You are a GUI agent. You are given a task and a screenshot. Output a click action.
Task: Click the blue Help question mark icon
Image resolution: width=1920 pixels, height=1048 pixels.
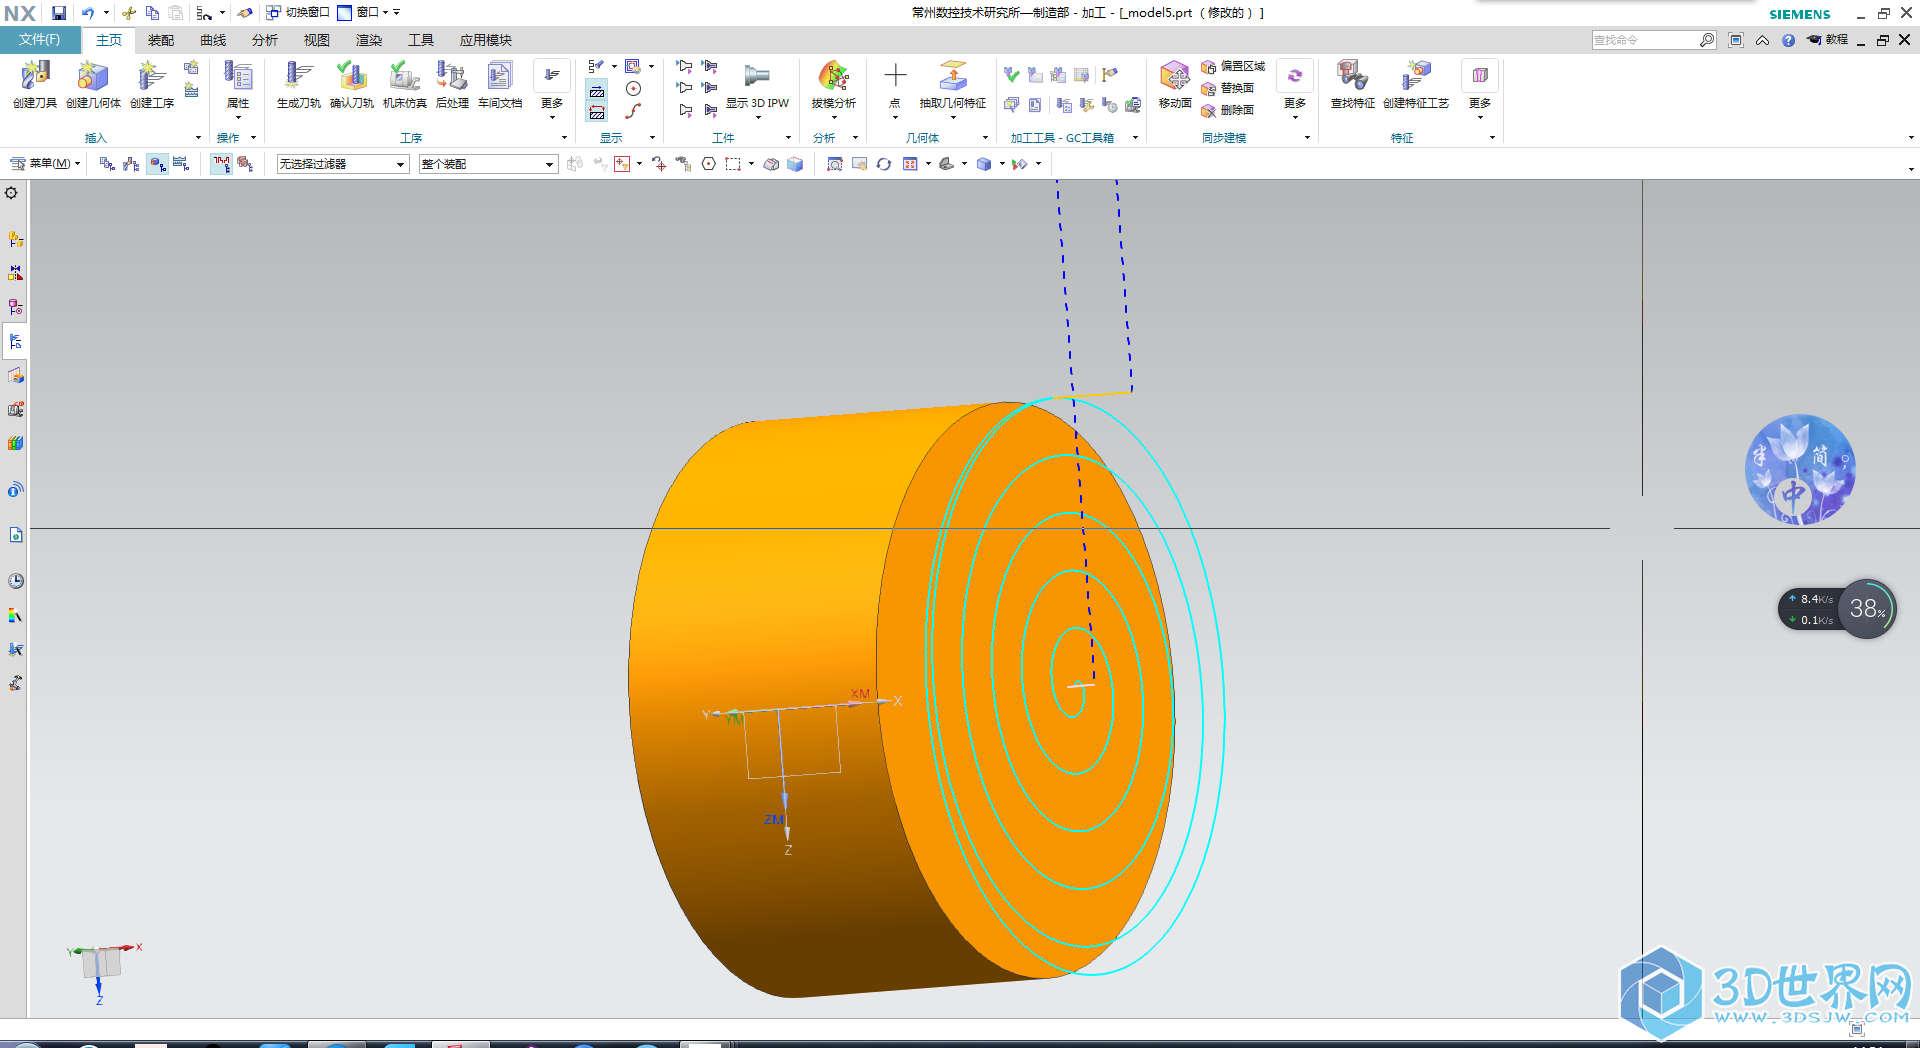coord(1788,40)
